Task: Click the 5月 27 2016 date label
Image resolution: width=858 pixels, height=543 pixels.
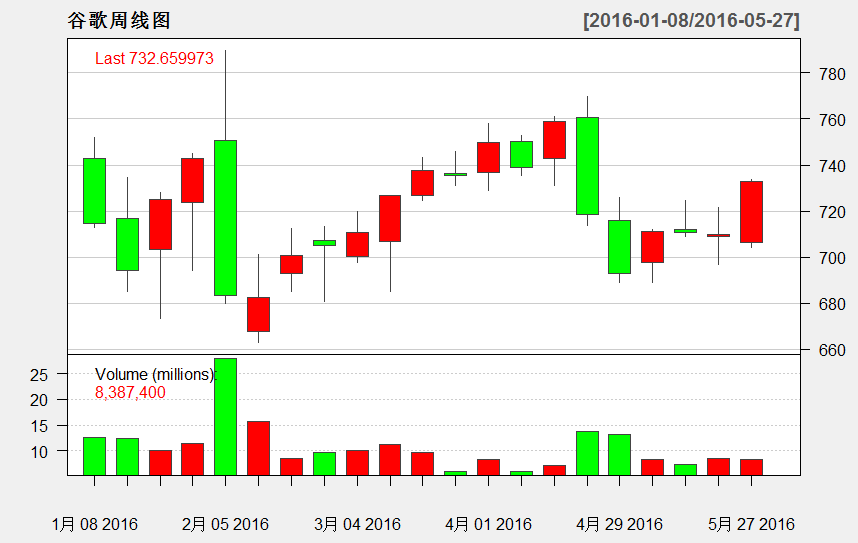Action: [x=751, y=524]
